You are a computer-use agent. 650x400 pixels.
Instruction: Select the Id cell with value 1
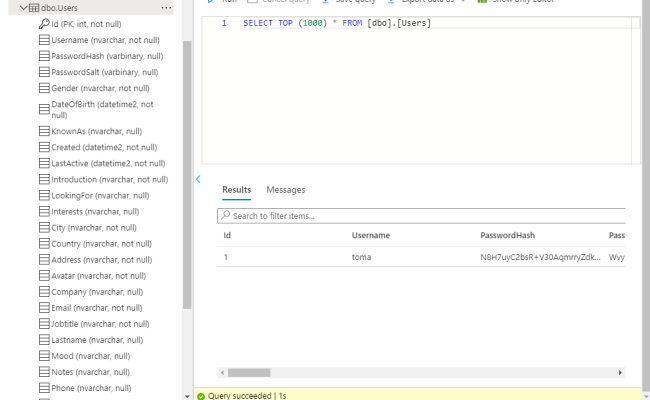(226, 257)
